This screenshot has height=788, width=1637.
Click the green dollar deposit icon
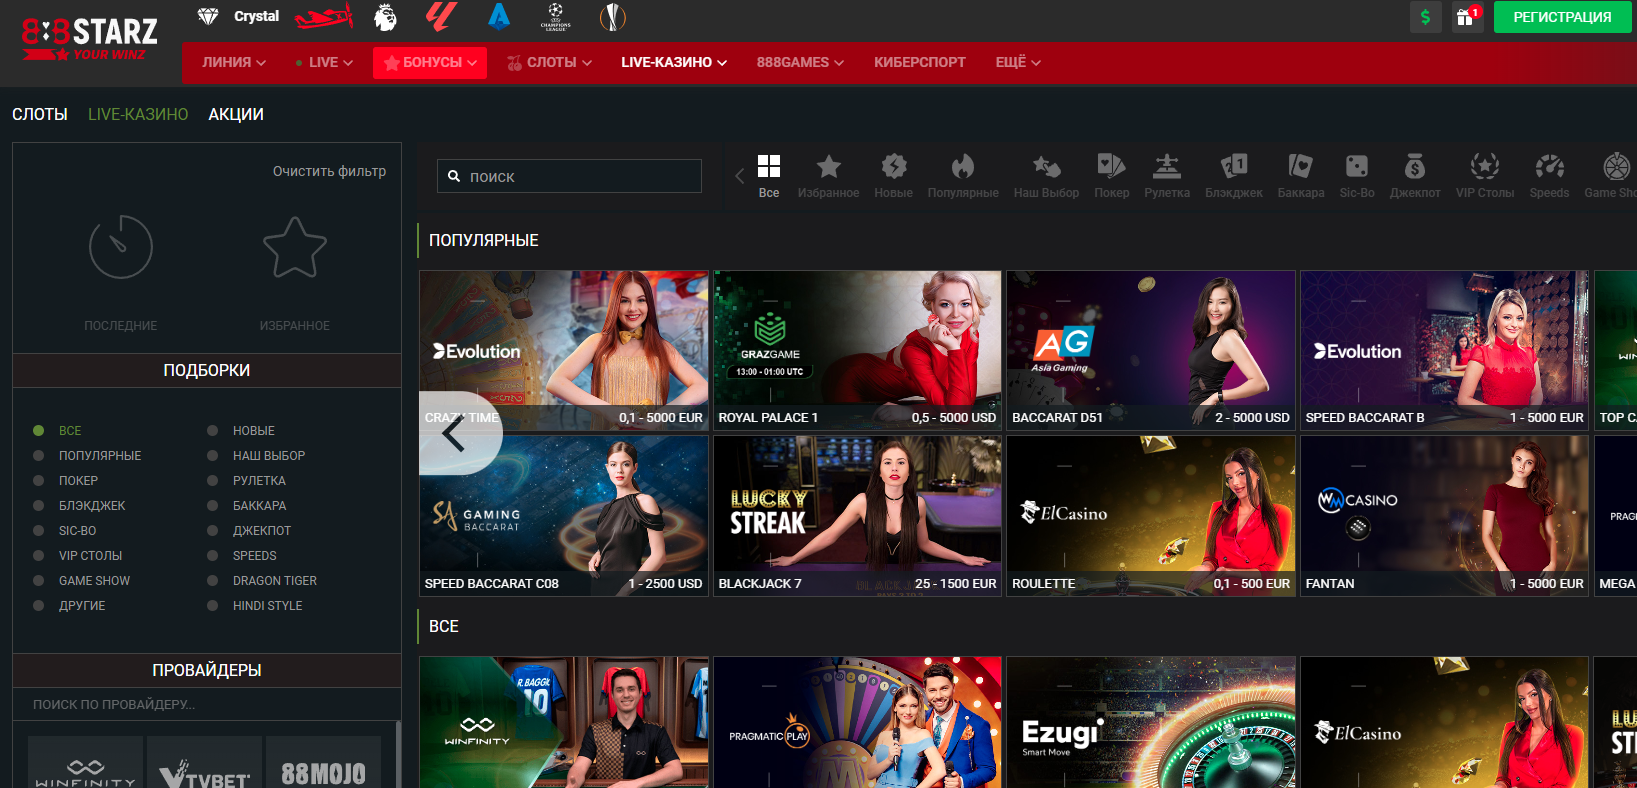pyautogui.click(x=1425, y=17)
